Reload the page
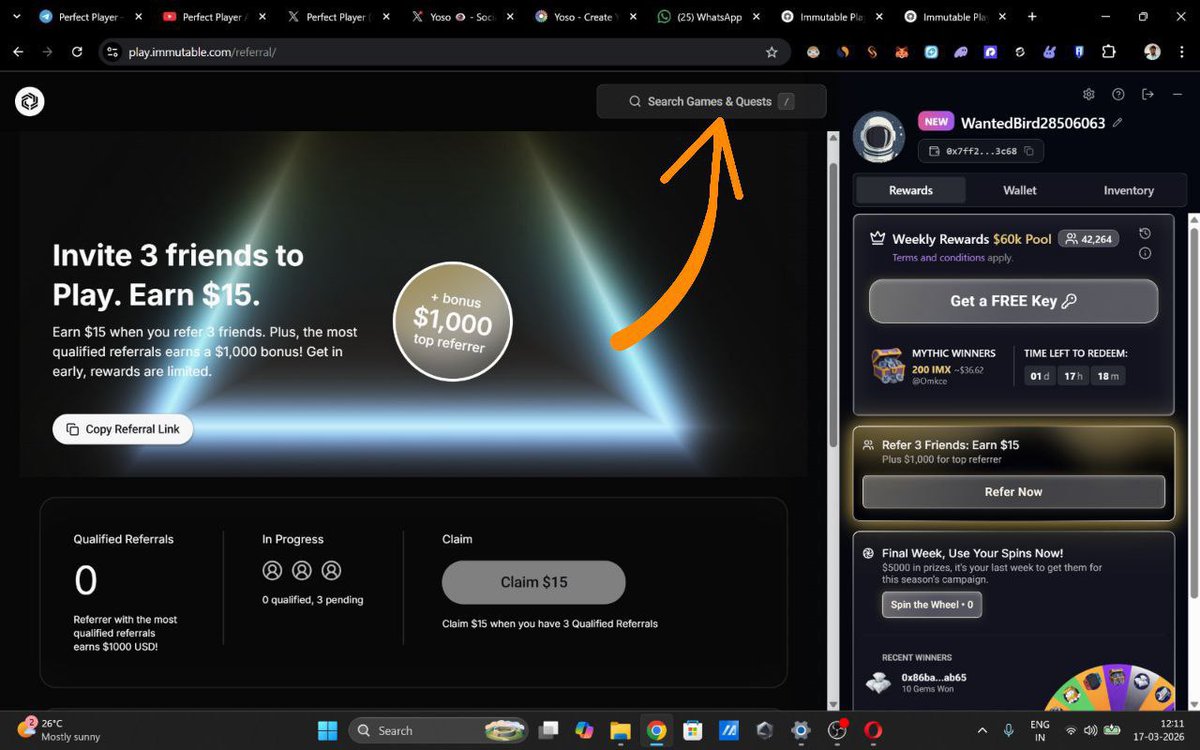Image resolution: width=1200 pixels, height=750 pixels. point(77,52)
